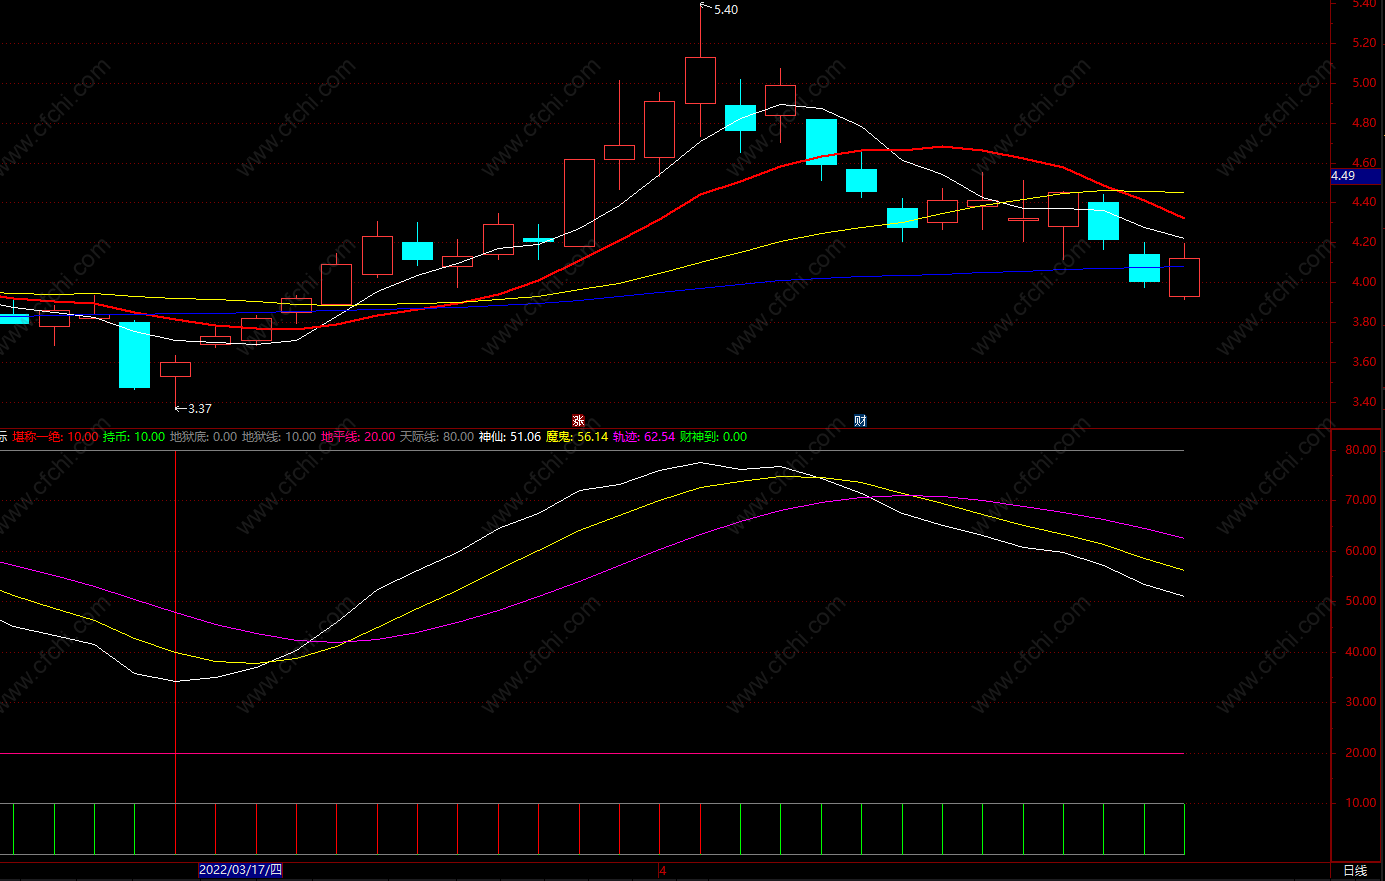Click the 5.00 price axis label
The image size is (1385, 881).
1364,84
